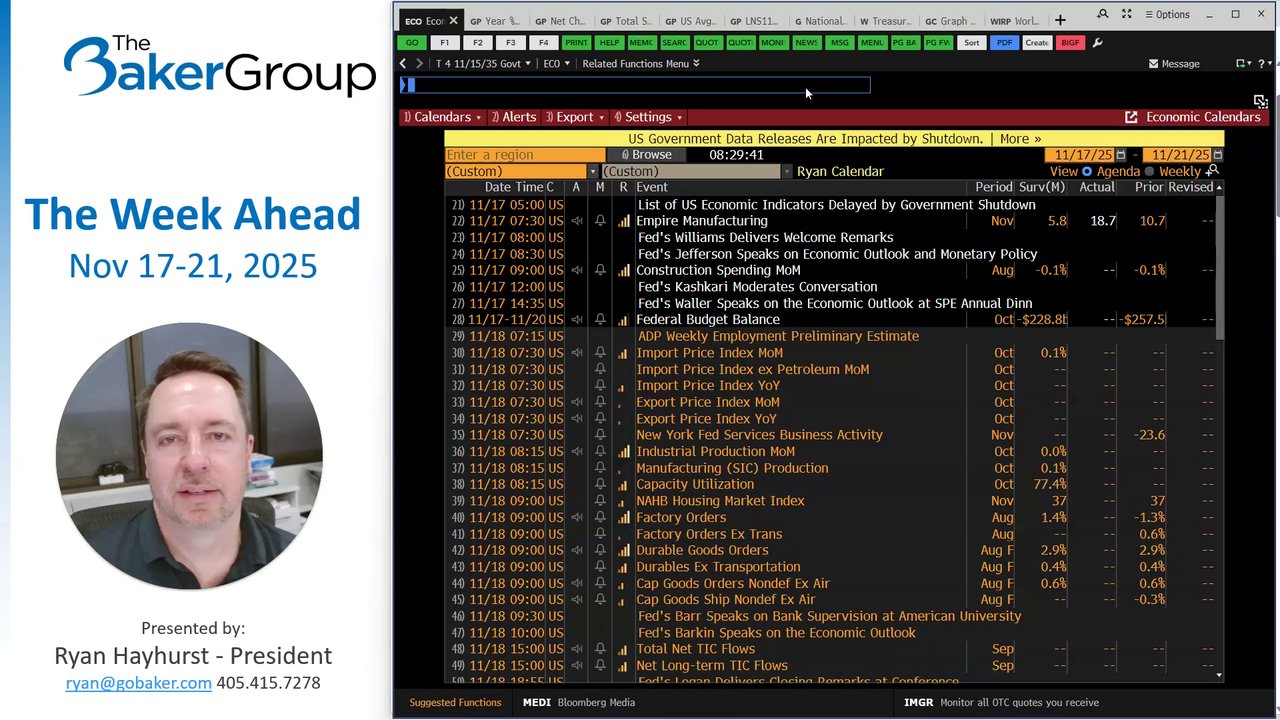Image resolution: width=1280 pixels, height=720 pixels.
Task: Toggle the speaker alert for Federal Budget Balance
Action: click(x=577, y=320)
